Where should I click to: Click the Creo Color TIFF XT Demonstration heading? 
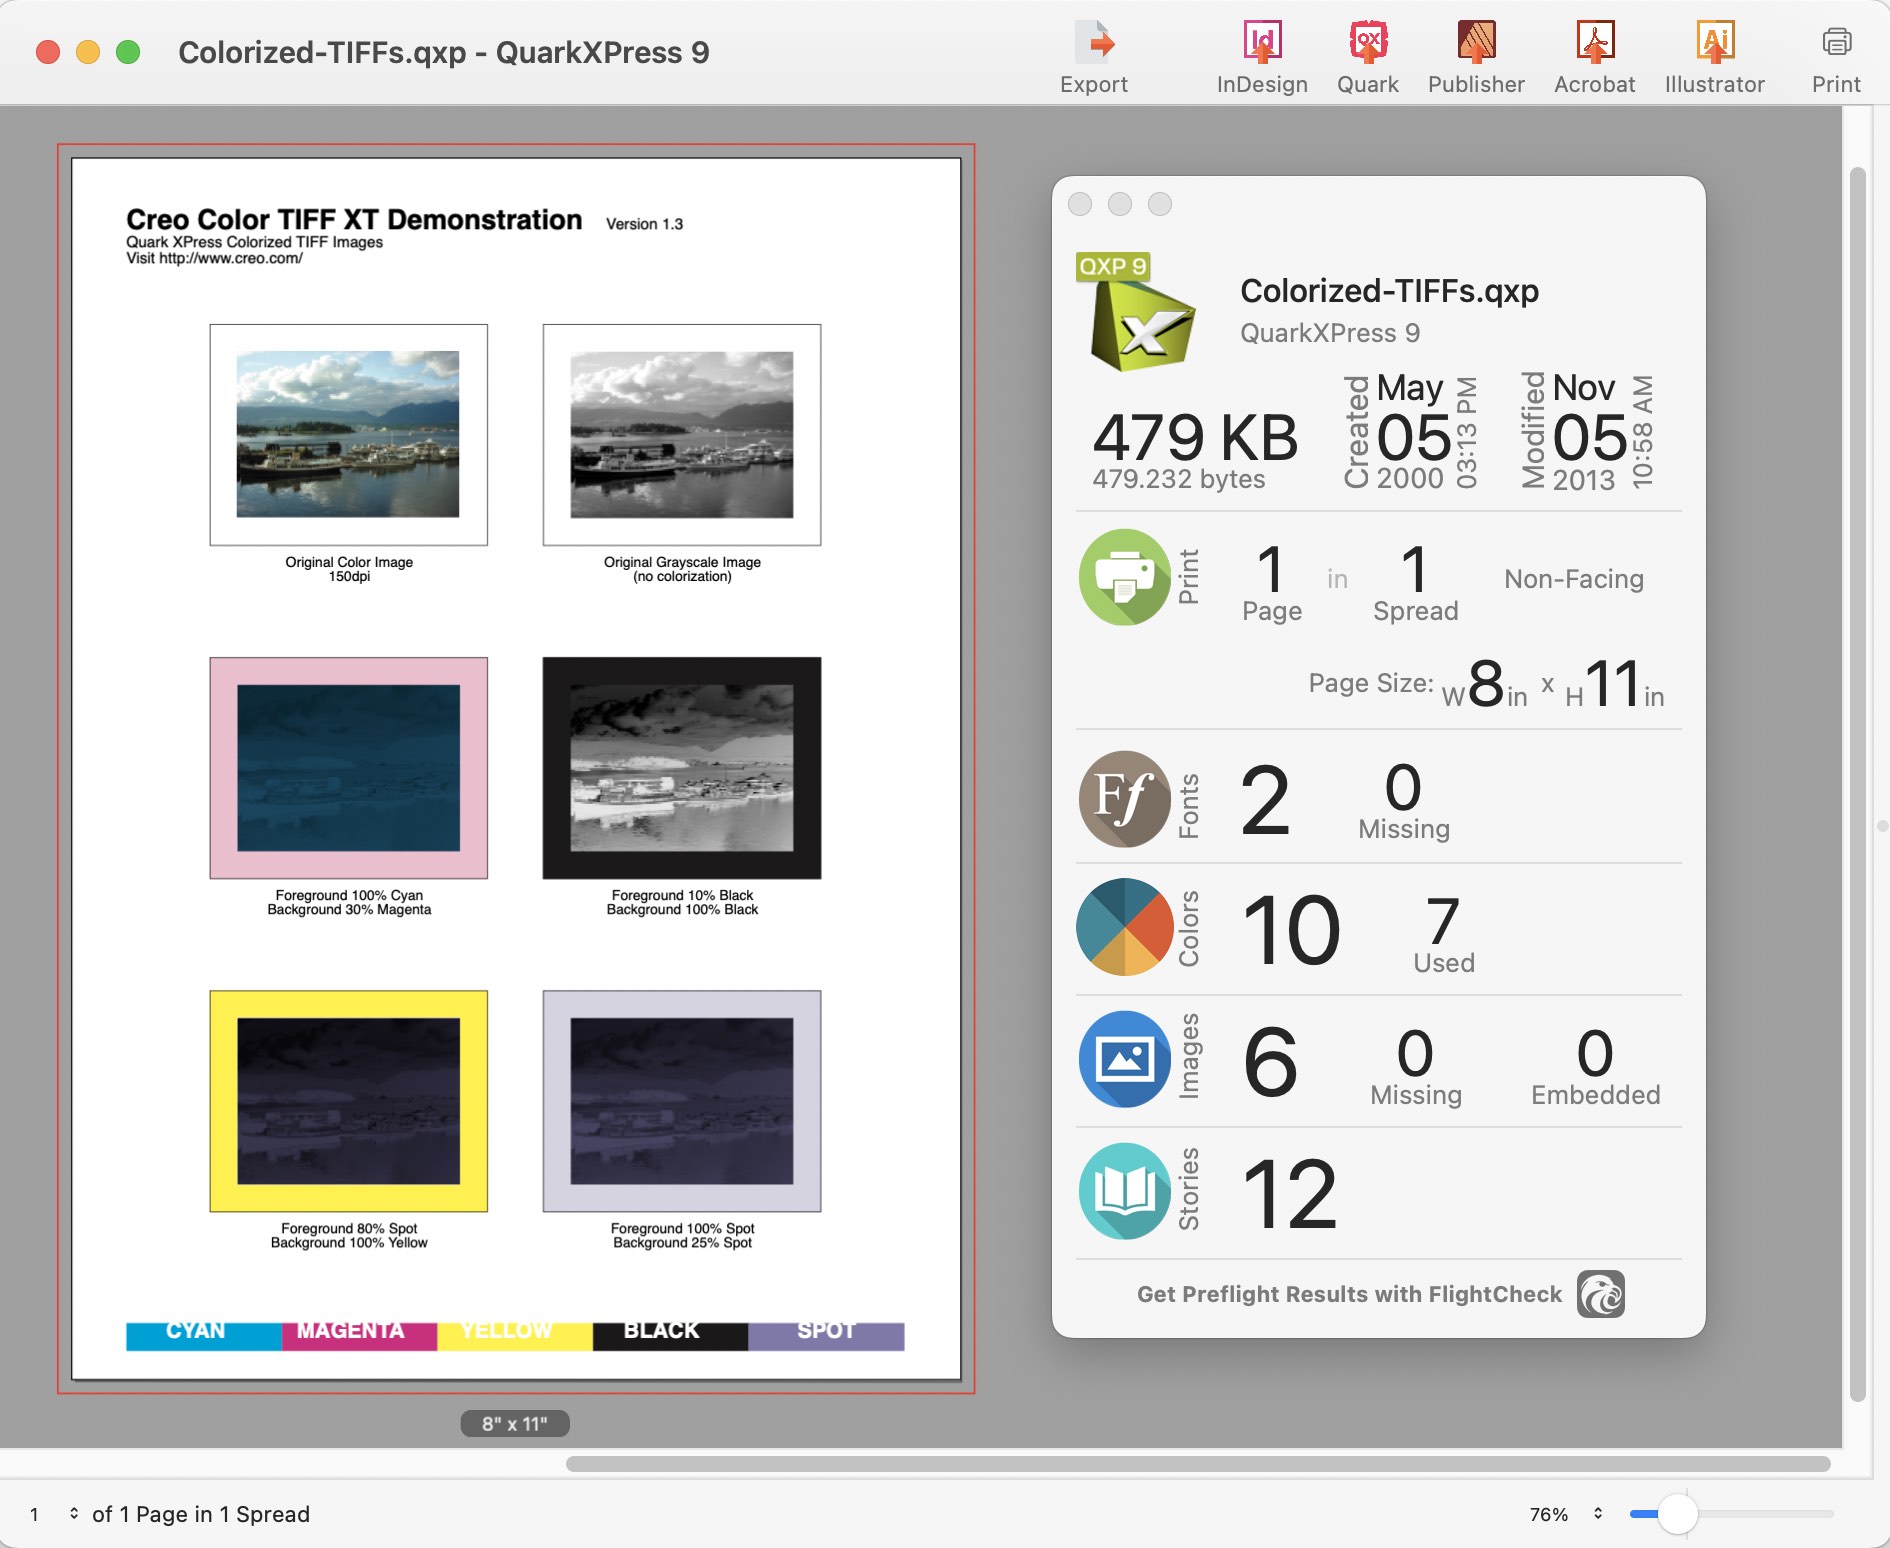(354, 220)
